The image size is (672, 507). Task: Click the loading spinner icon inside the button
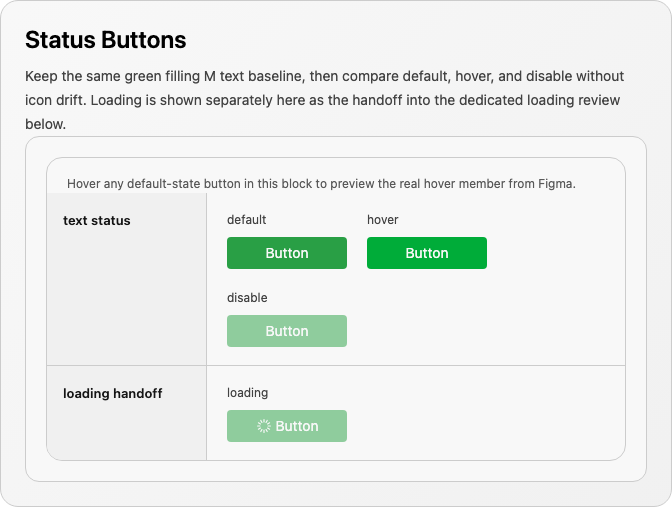[x=264, y=426]
